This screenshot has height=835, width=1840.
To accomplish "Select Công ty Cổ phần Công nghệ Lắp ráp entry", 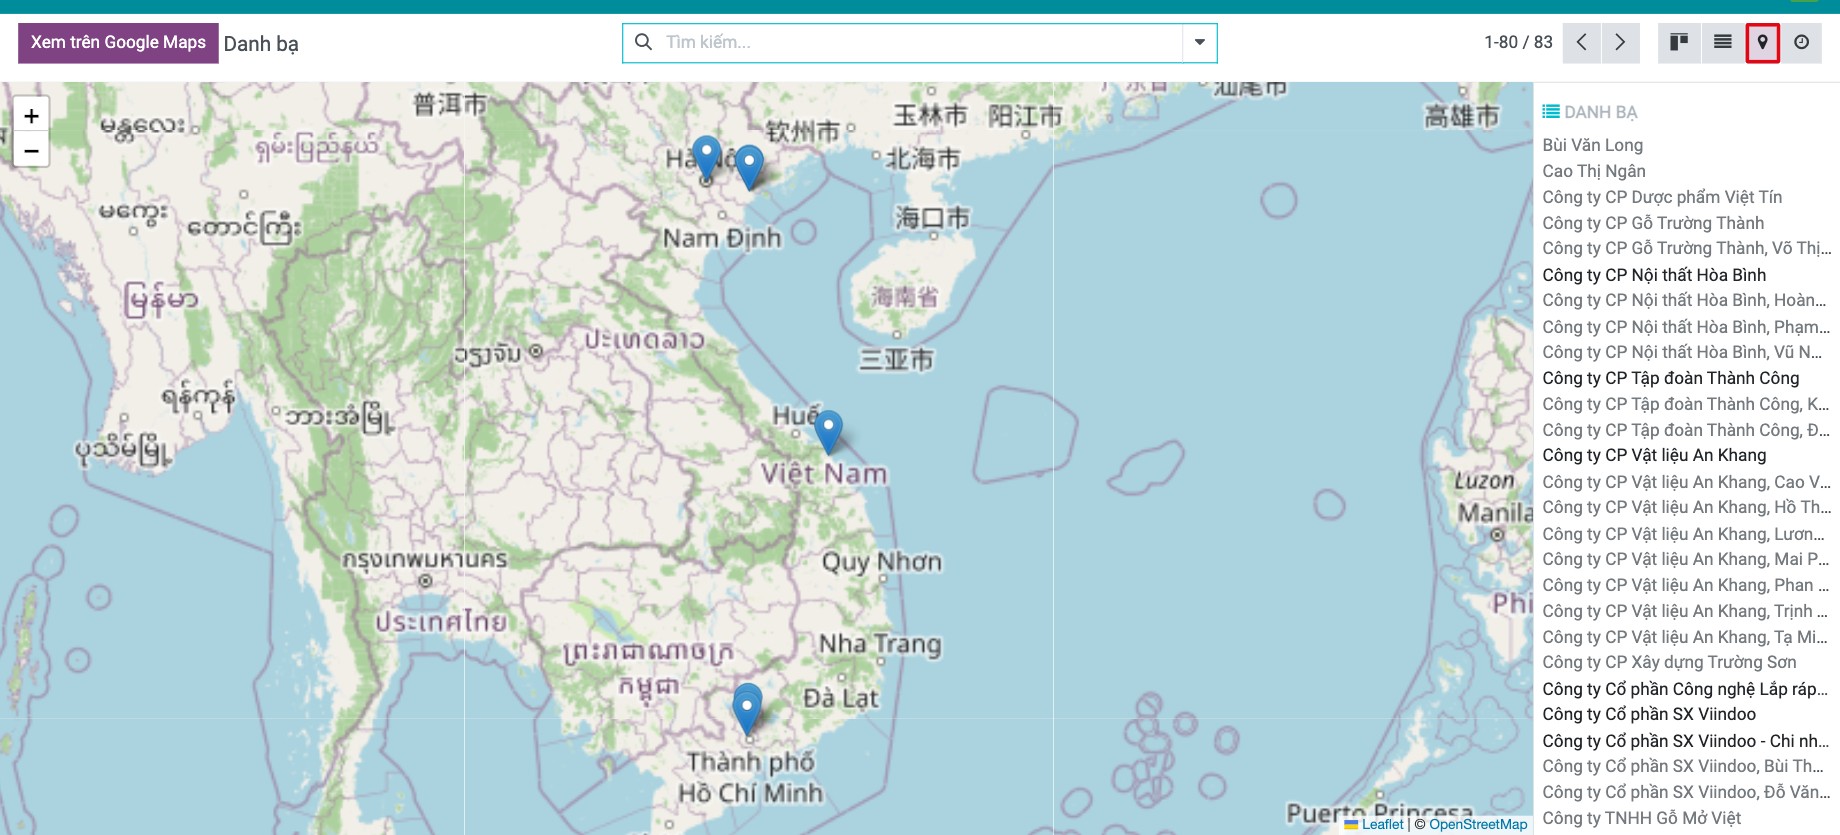I will [1687, 689].
